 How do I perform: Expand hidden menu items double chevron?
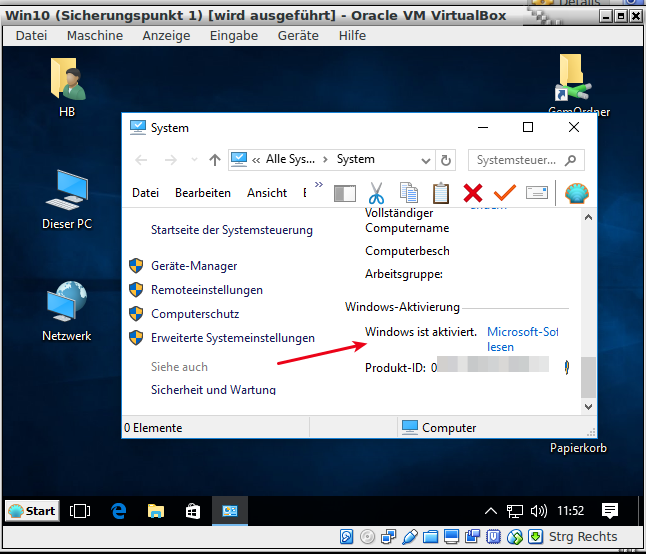319,184
